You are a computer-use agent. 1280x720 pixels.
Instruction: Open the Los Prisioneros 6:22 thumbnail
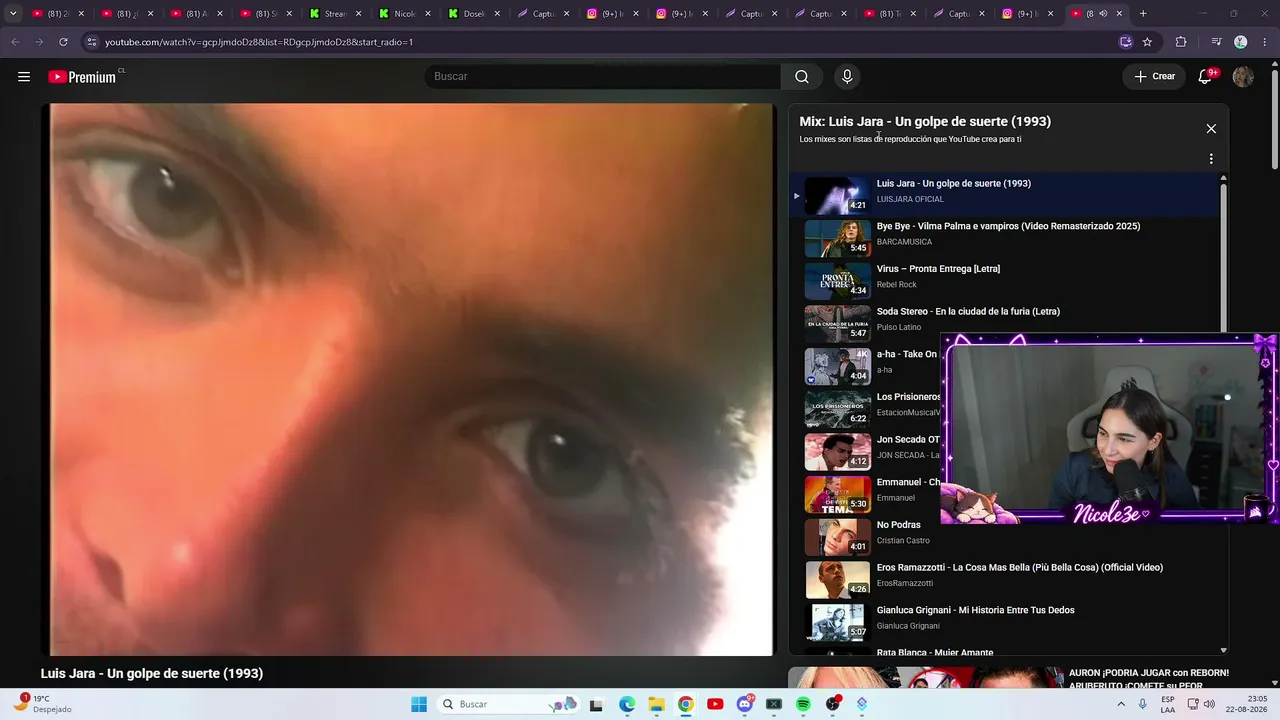[838, 410]
